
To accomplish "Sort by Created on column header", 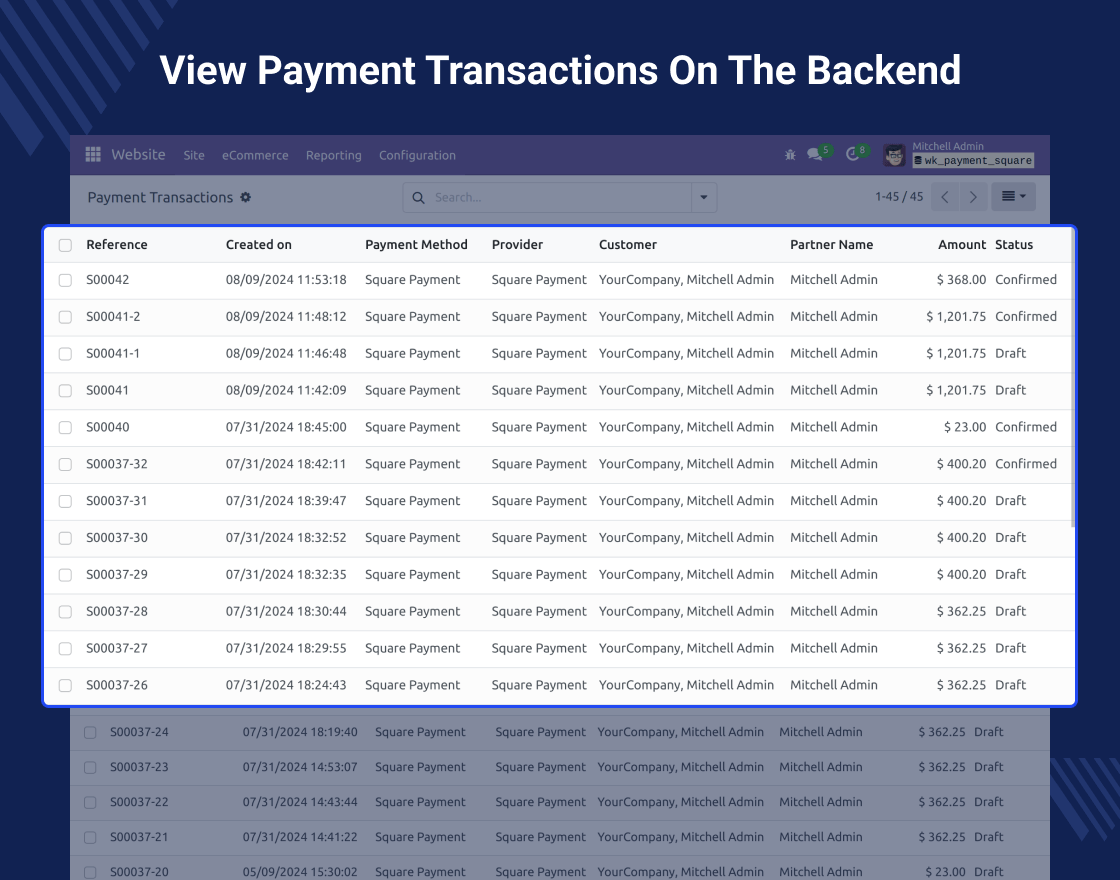I will [259, 244].
